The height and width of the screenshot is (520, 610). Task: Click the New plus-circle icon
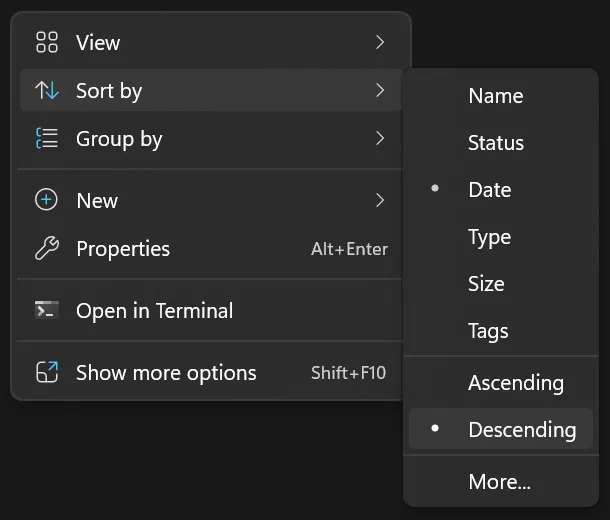(x=47, y=200)
